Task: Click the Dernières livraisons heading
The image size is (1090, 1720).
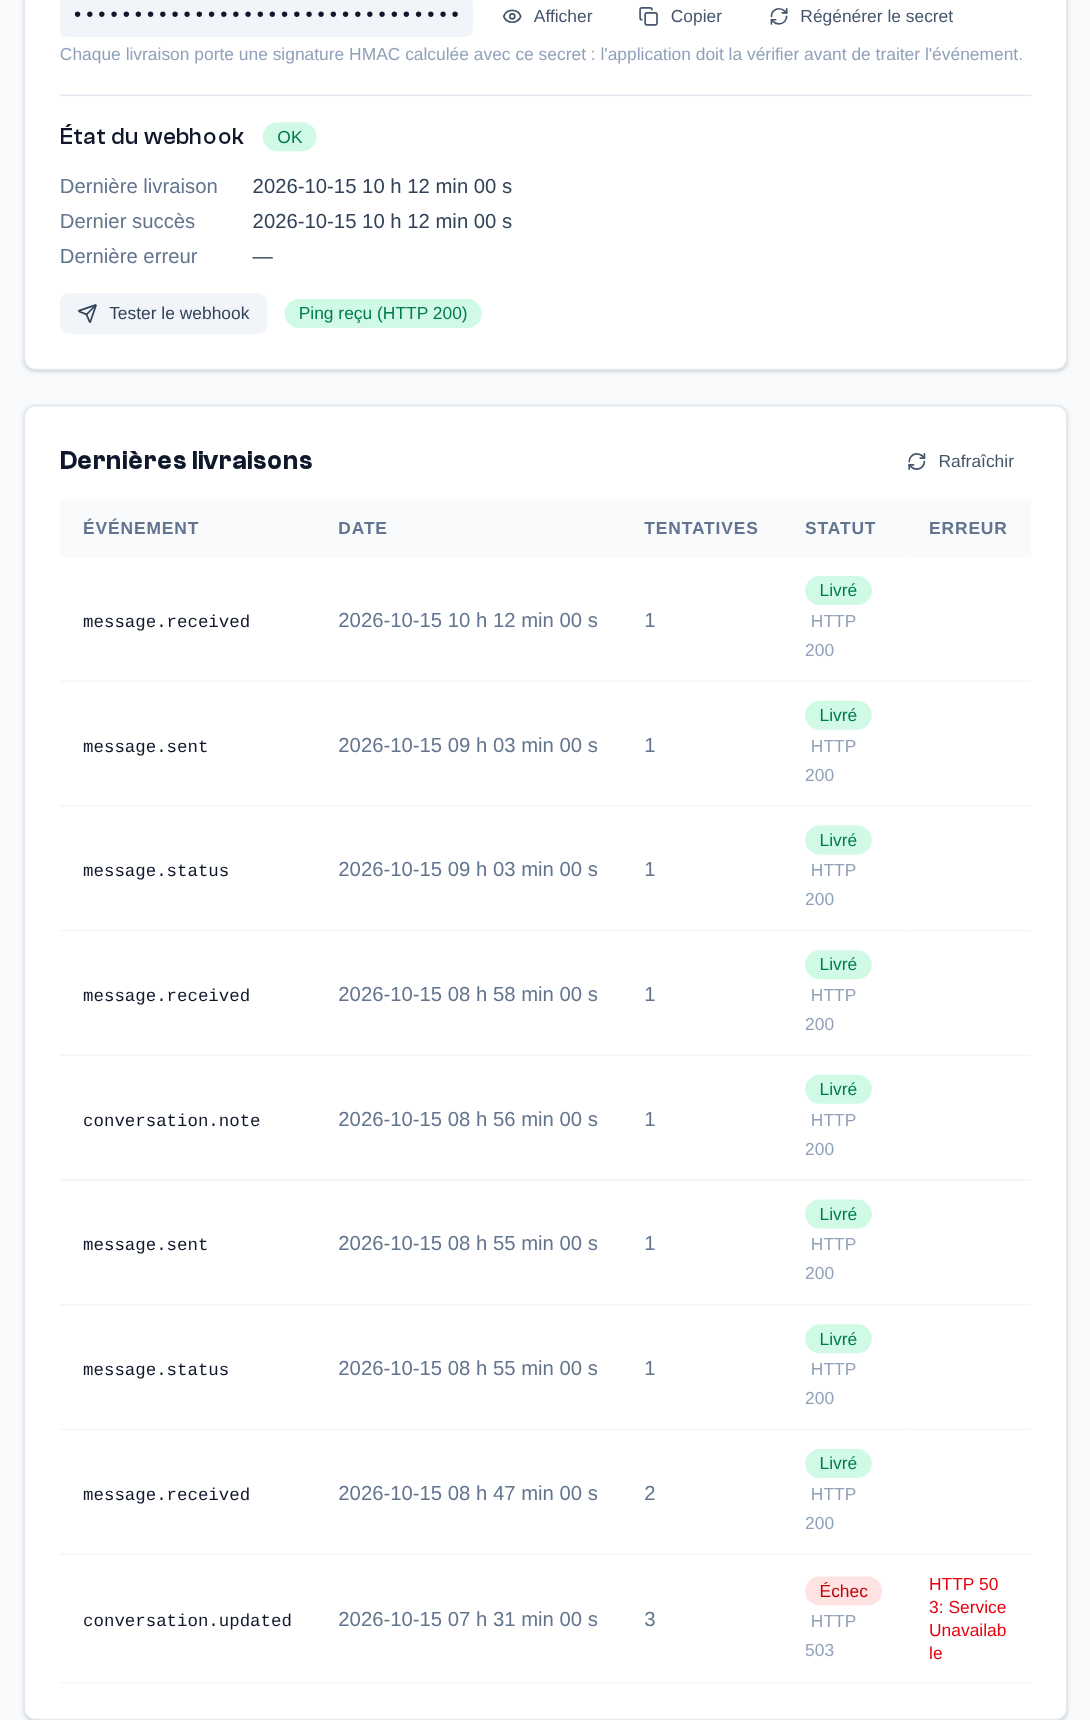Action: click(186, 460)
